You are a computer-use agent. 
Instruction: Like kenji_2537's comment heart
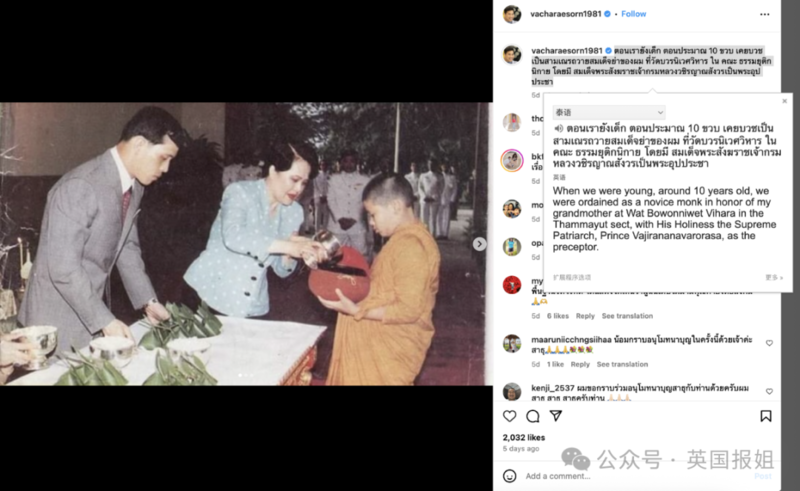769,391
